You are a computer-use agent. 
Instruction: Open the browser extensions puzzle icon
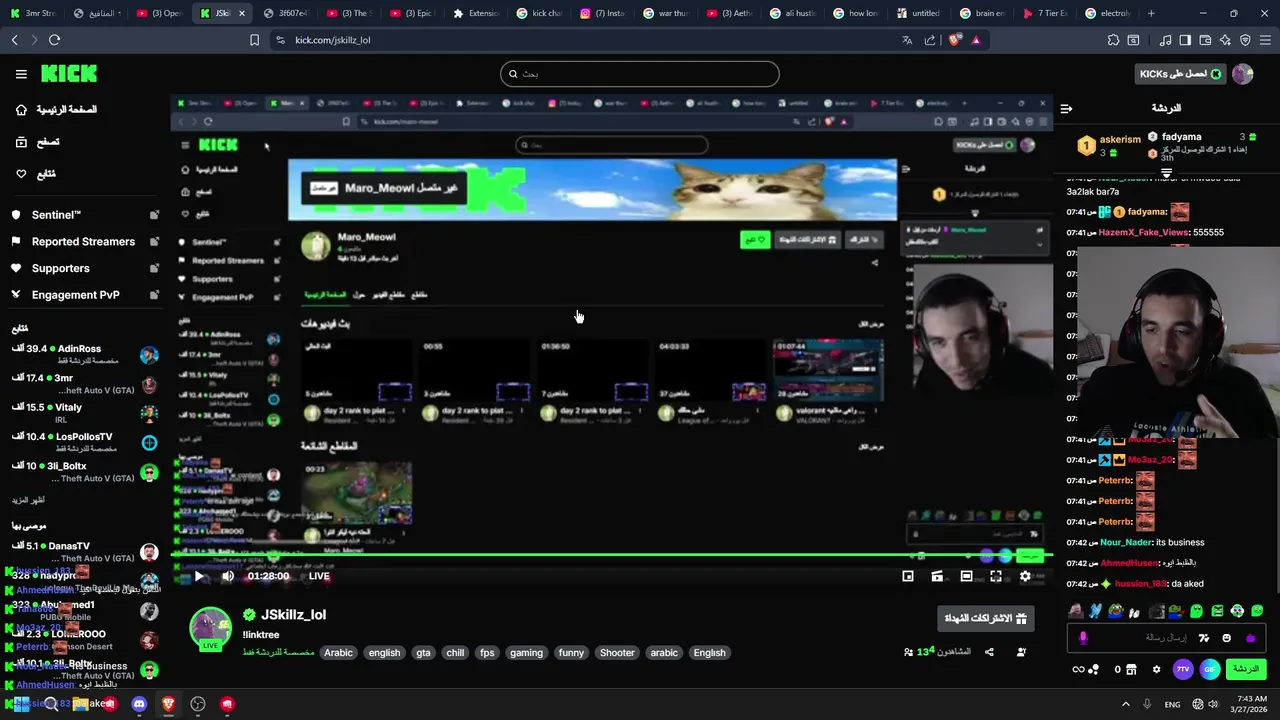pyautogui.click(x=1113, y=40)
